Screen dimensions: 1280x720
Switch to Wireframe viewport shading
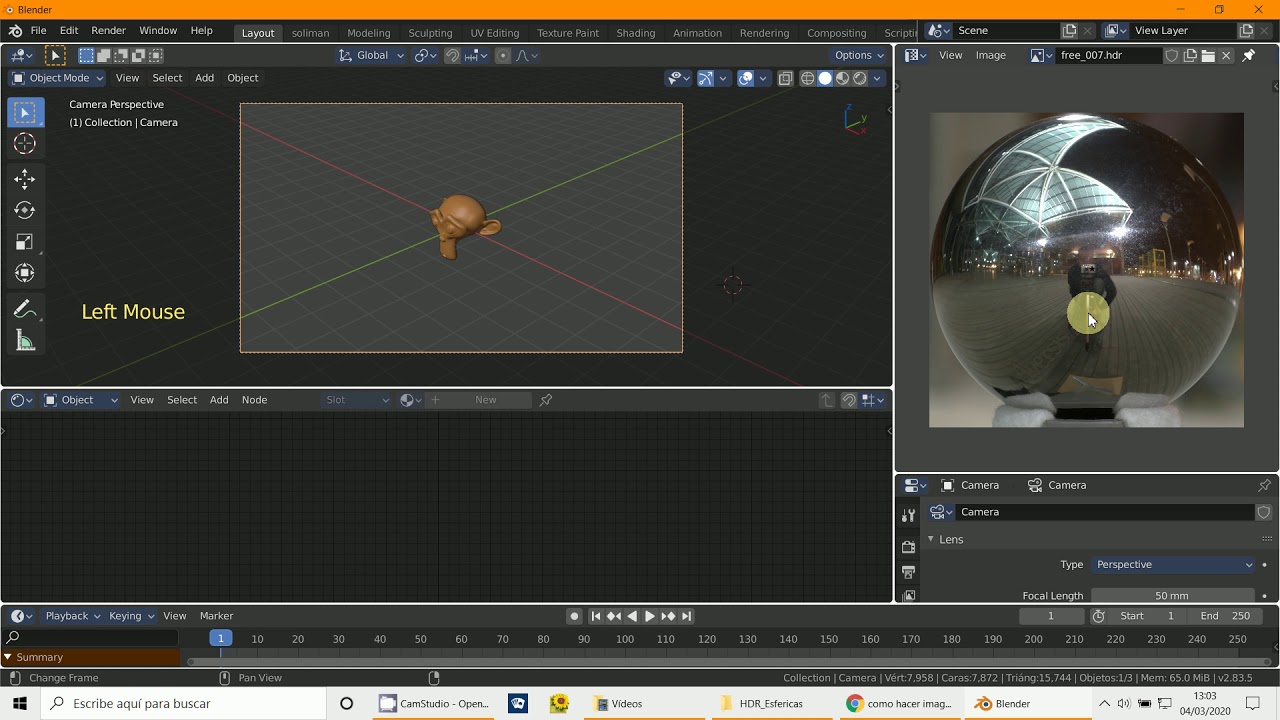point(808,78)
